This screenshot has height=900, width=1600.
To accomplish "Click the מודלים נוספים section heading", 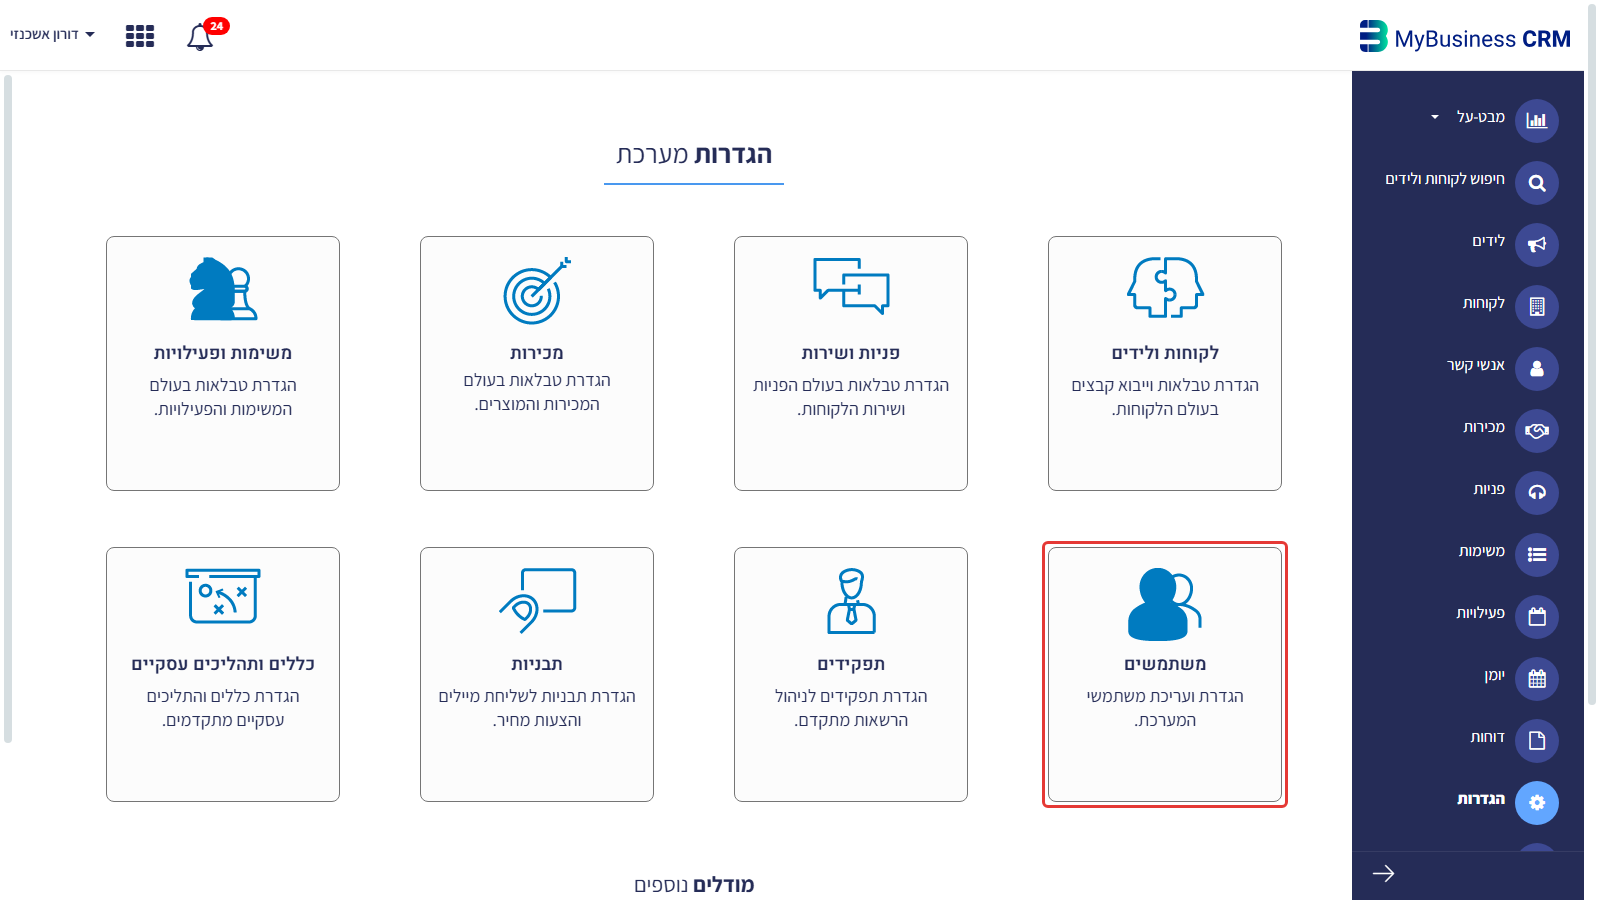I will point(694,885).
